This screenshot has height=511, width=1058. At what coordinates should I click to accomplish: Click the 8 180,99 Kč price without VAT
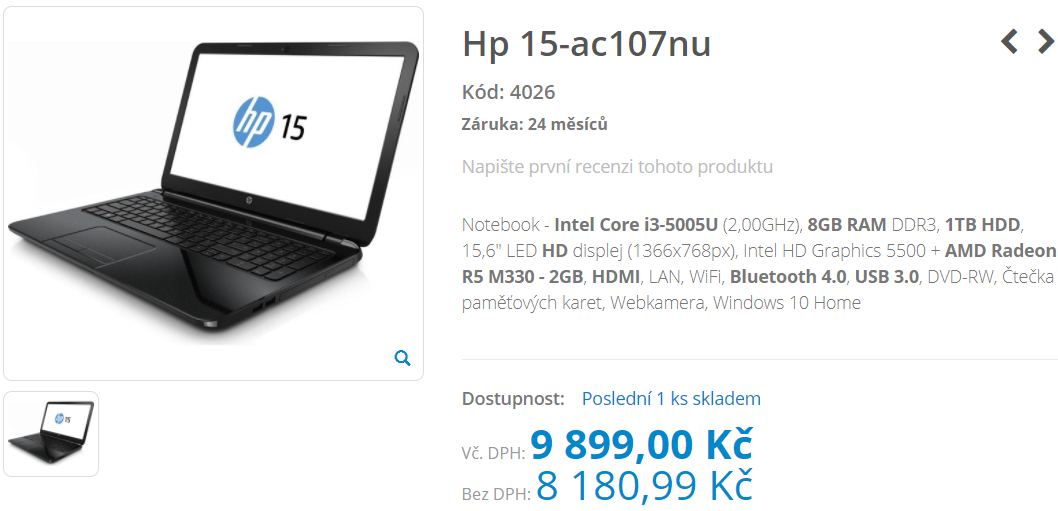point(644,485)
